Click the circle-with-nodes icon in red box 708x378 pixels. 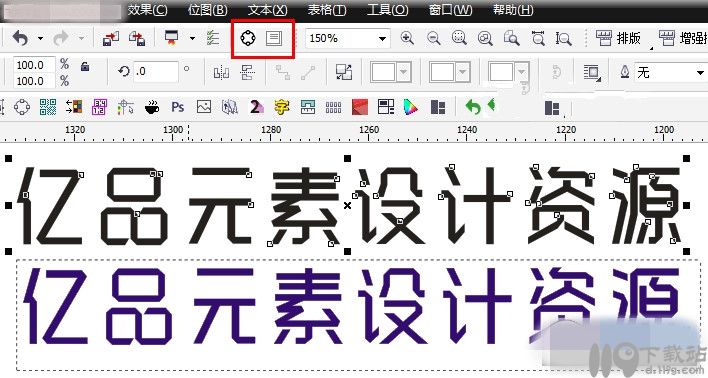point(247,38)
